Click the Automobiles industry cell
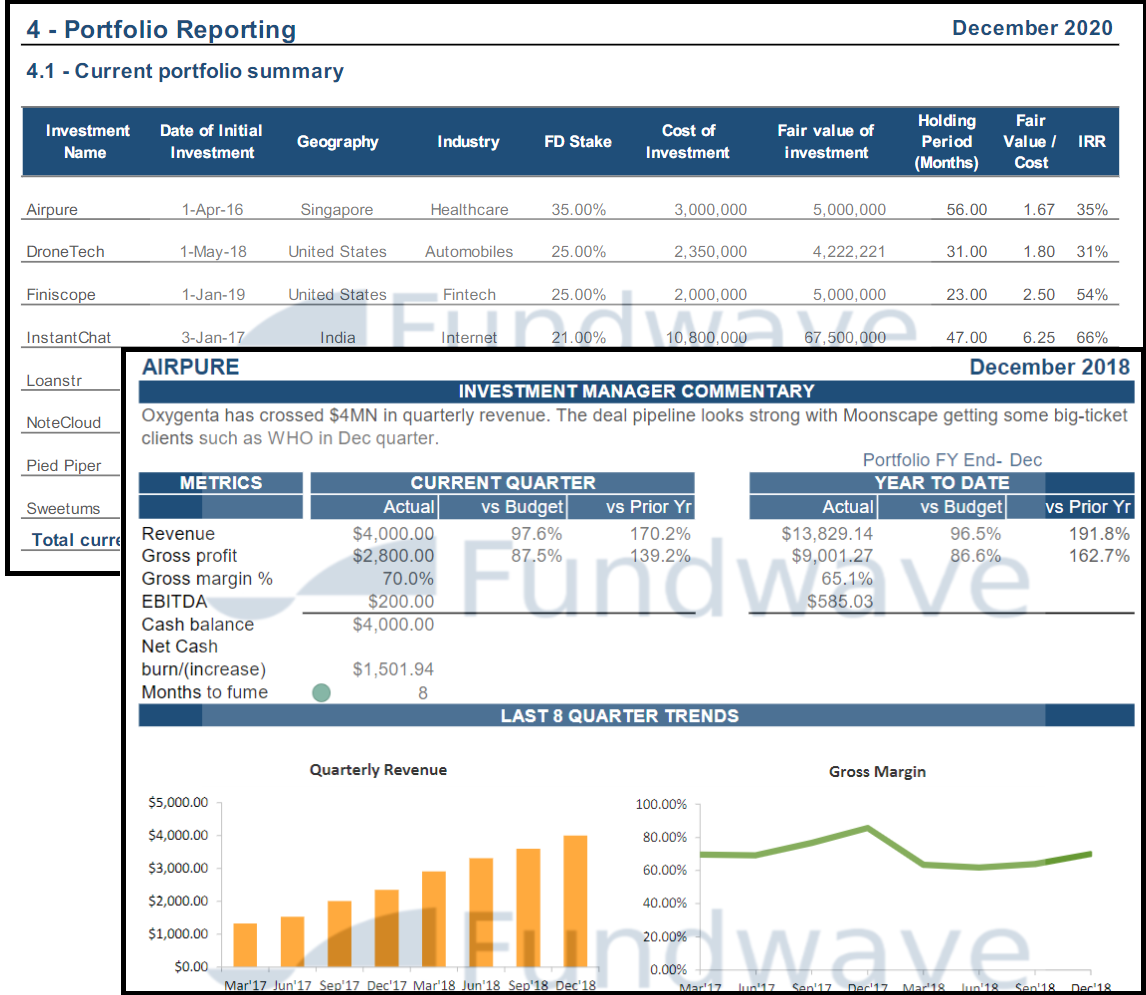The image size is (1146, 995). [x=469, y=252]
